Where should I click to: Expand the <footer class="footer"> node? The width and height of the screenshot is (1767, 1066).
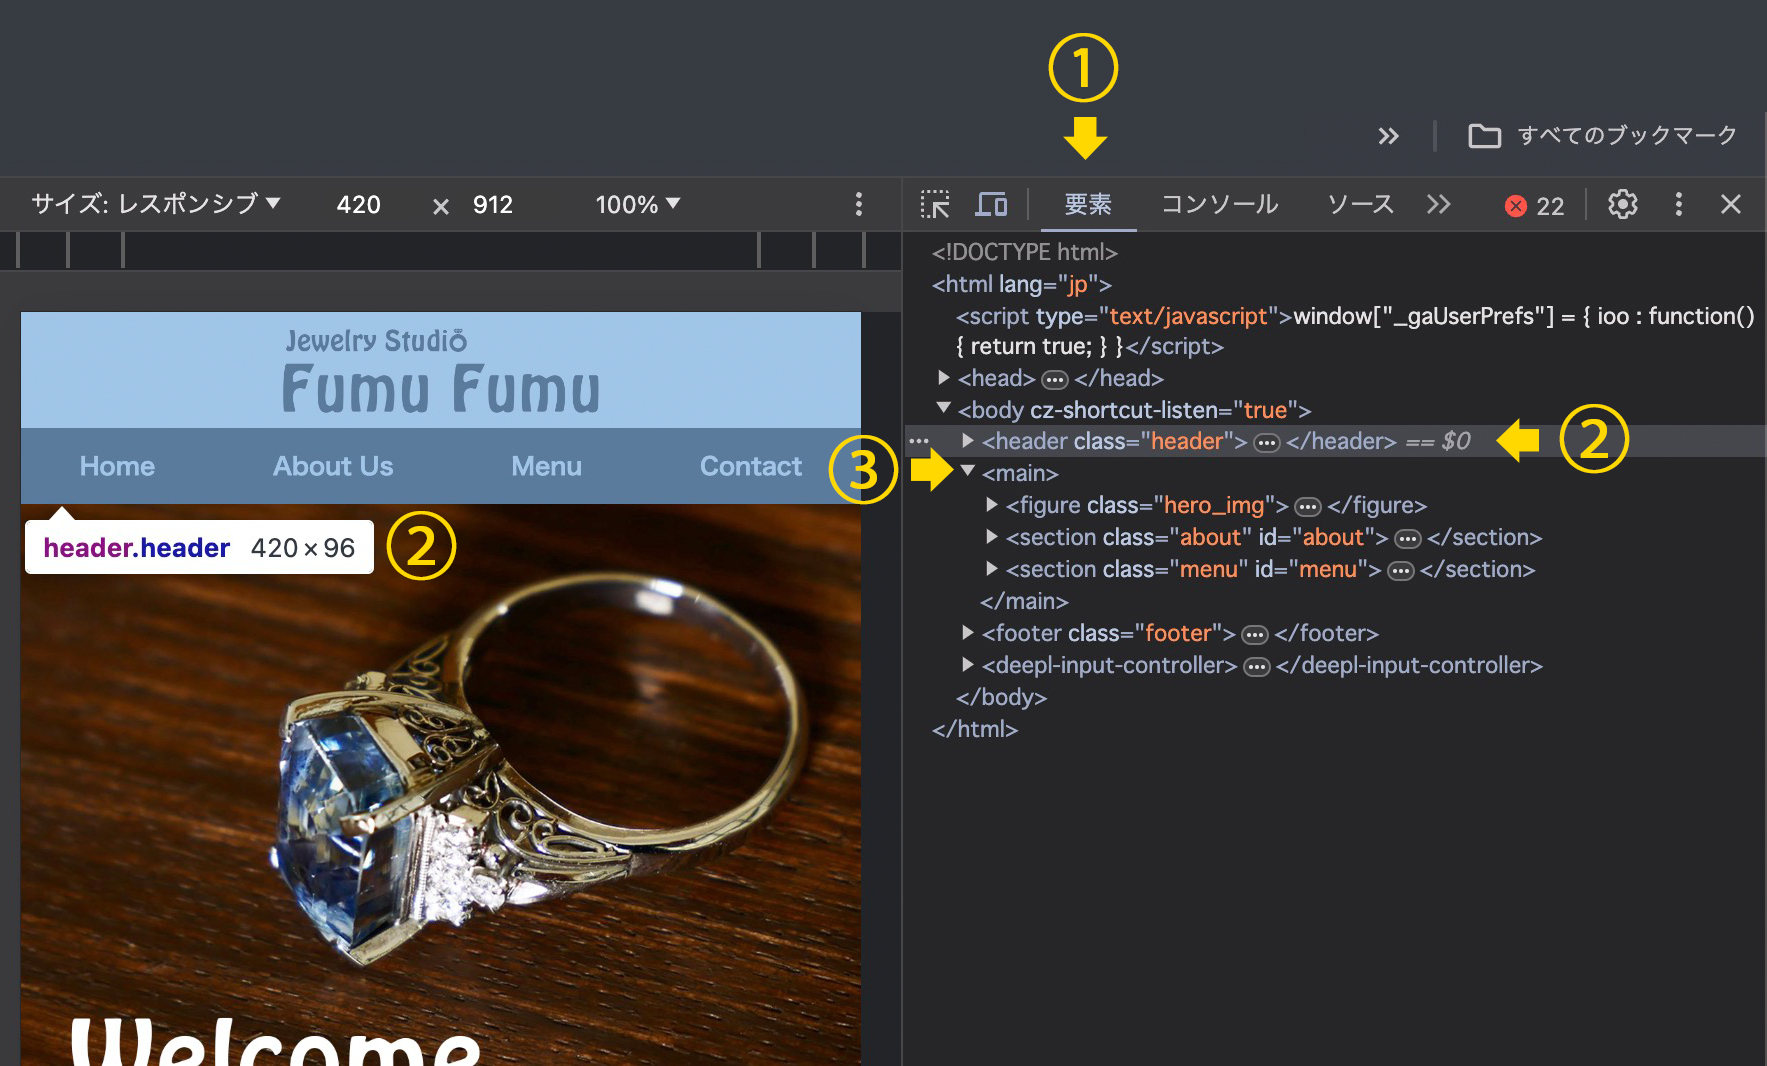coord(966,633)
